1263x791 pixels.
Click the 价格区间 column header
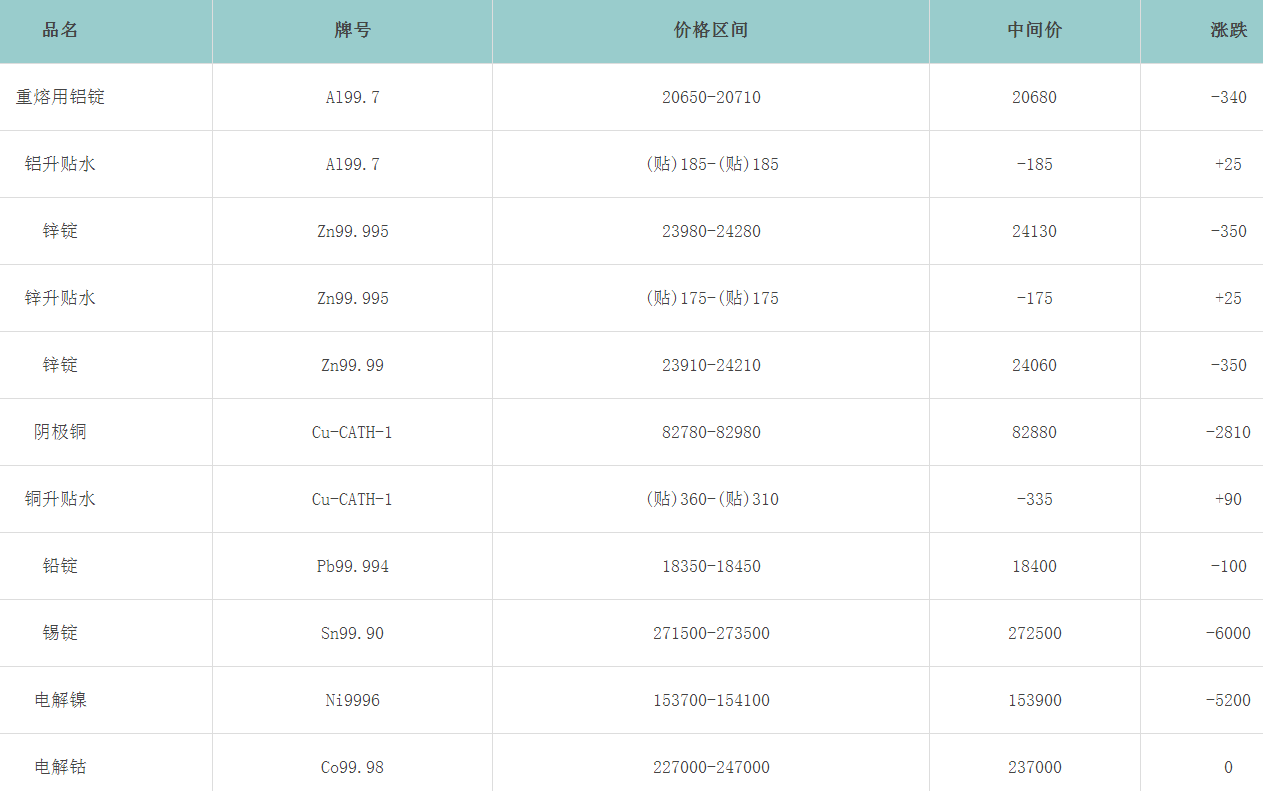pyautogui.click(x=711, y=30)
